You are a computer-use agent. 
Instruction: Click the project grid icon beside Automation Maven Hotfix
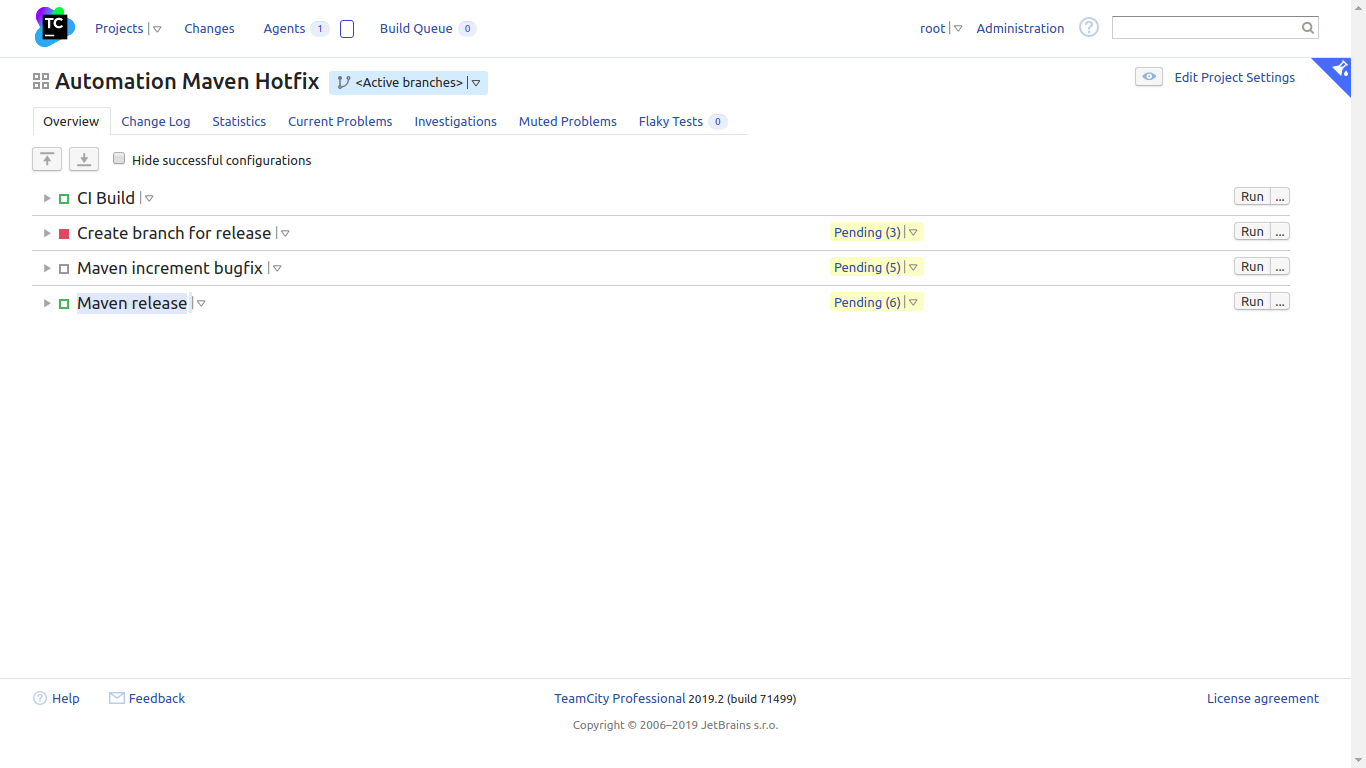pyautogui.click(x=41, y=81)
